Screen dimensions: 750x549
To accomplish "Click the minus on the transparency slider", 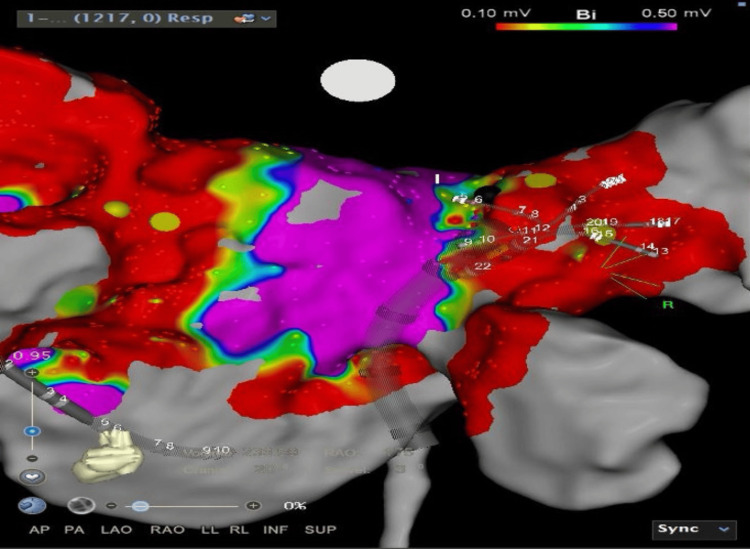I will [x=111, y=505].
